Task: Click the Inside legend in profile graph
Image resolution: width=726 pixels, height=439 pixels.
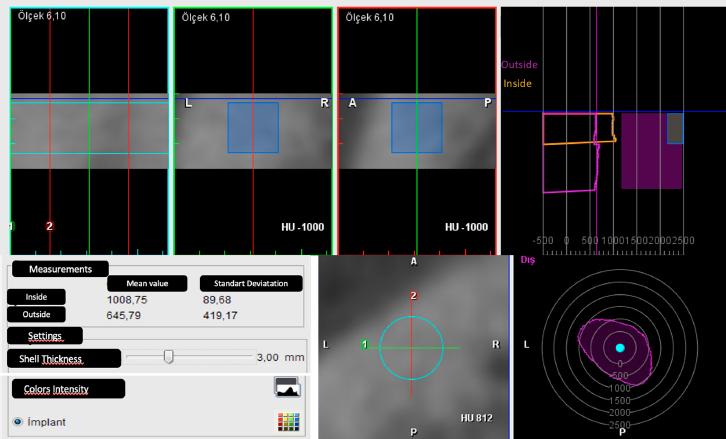Action: click(517, 83)
